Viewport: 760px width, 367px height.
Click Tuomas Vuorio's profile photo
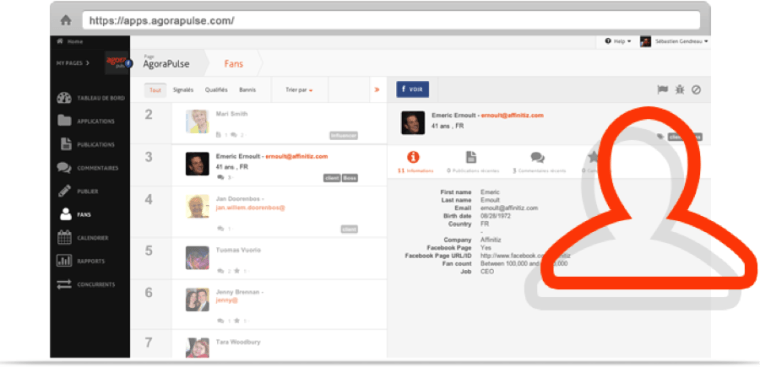197,257
